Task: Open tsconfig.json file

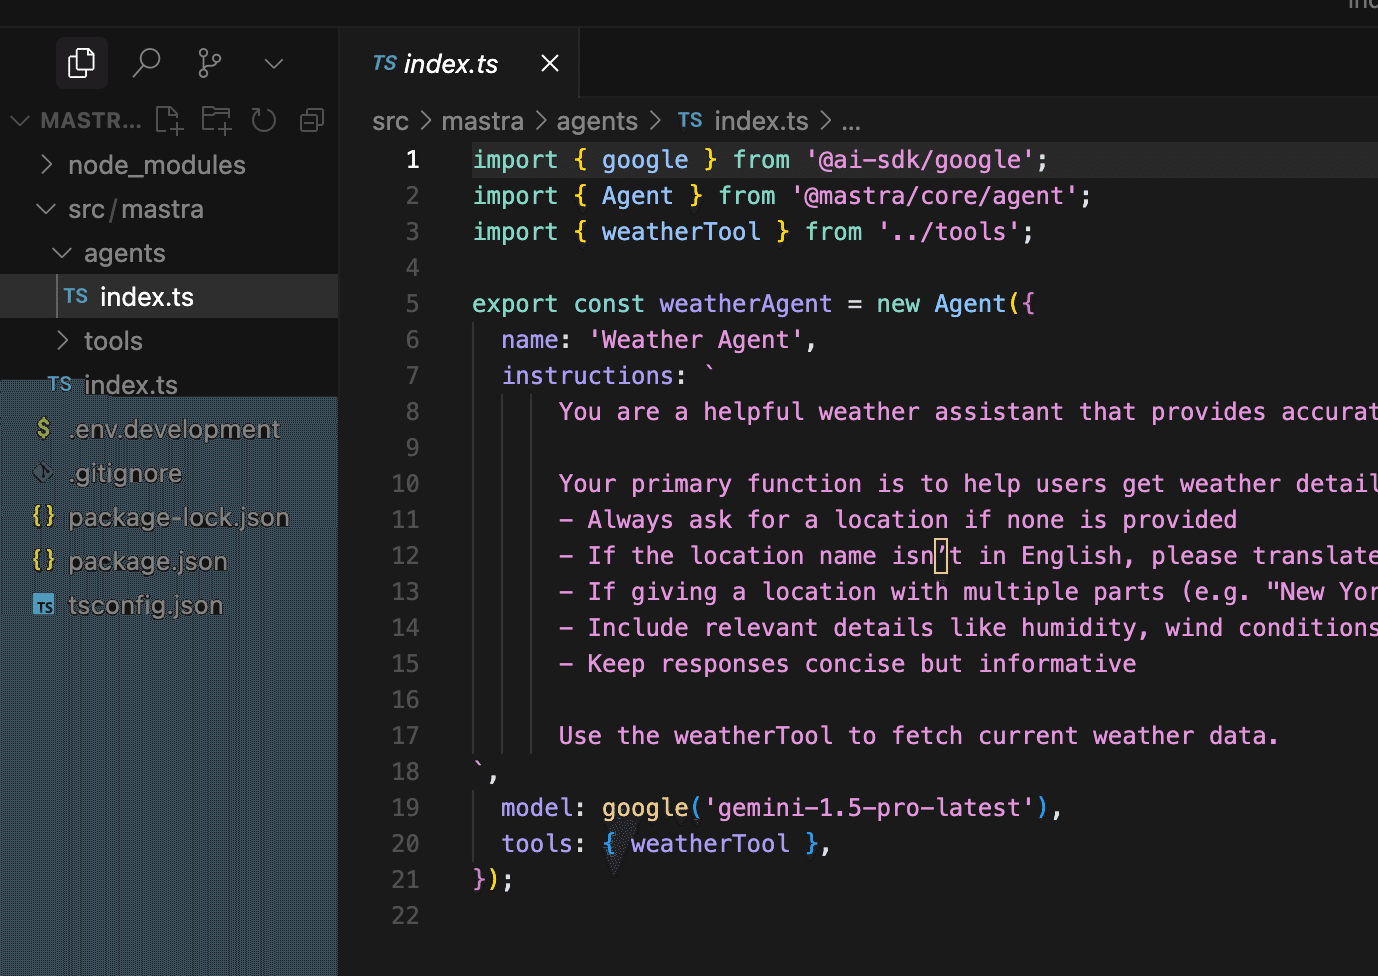Action: tap(145, 605)
